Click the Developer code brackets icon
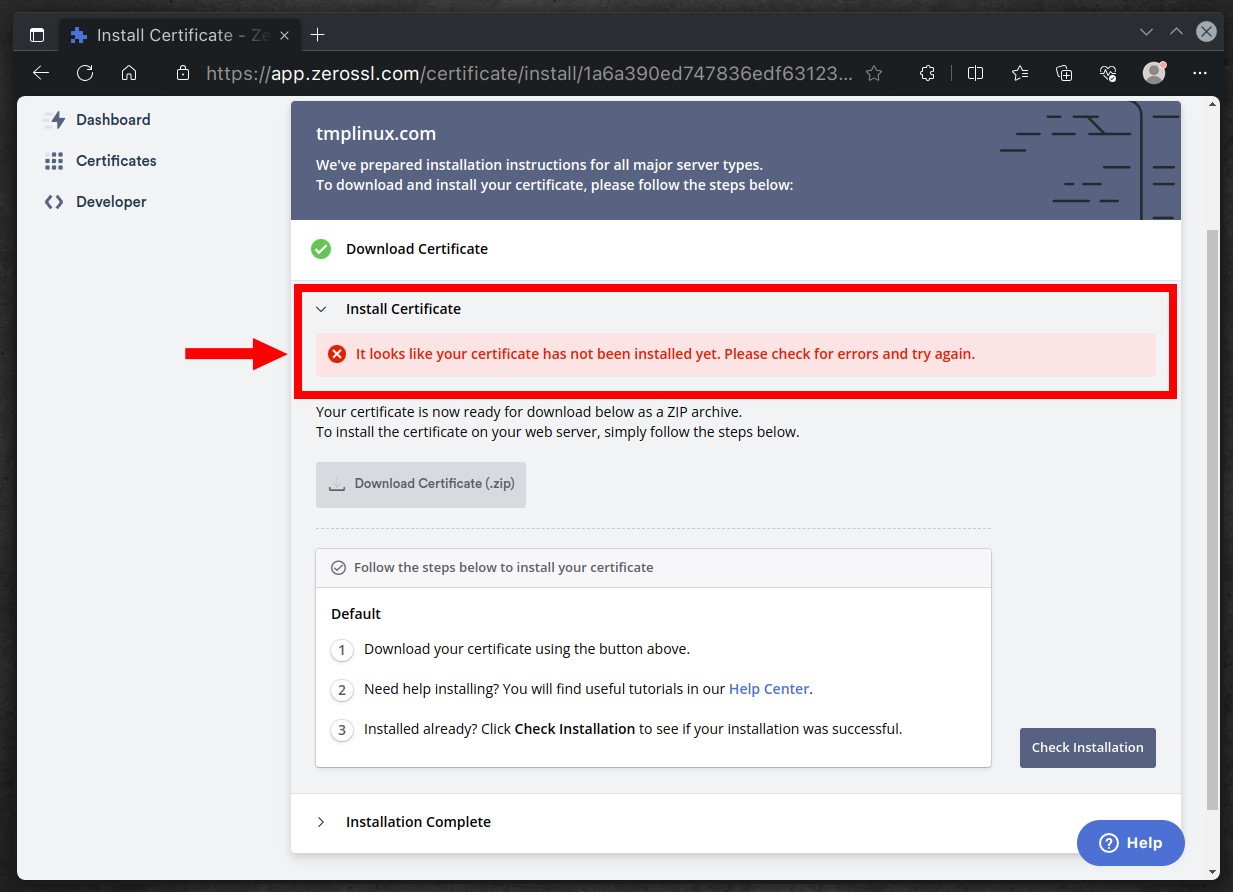 pos(54,202)
